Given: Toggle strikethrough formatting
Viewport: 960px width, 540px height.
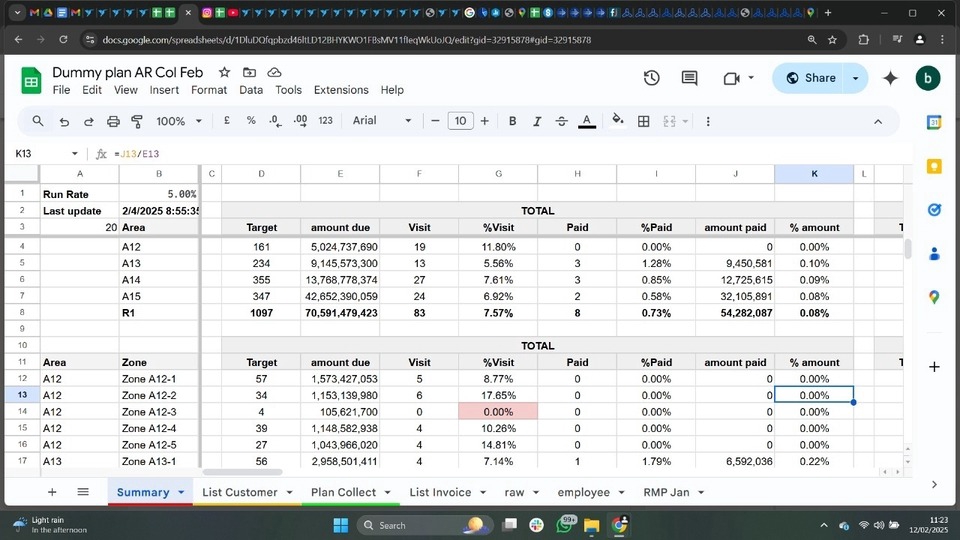Looking at the screenshot, I should [561, 121].
